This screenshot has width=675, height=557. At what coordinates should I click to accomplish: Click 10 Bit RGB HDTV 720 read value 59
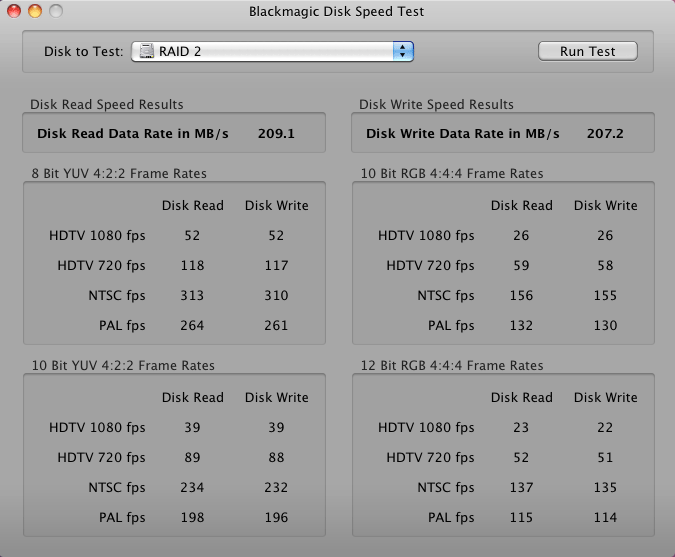click(x=521, y=266)
